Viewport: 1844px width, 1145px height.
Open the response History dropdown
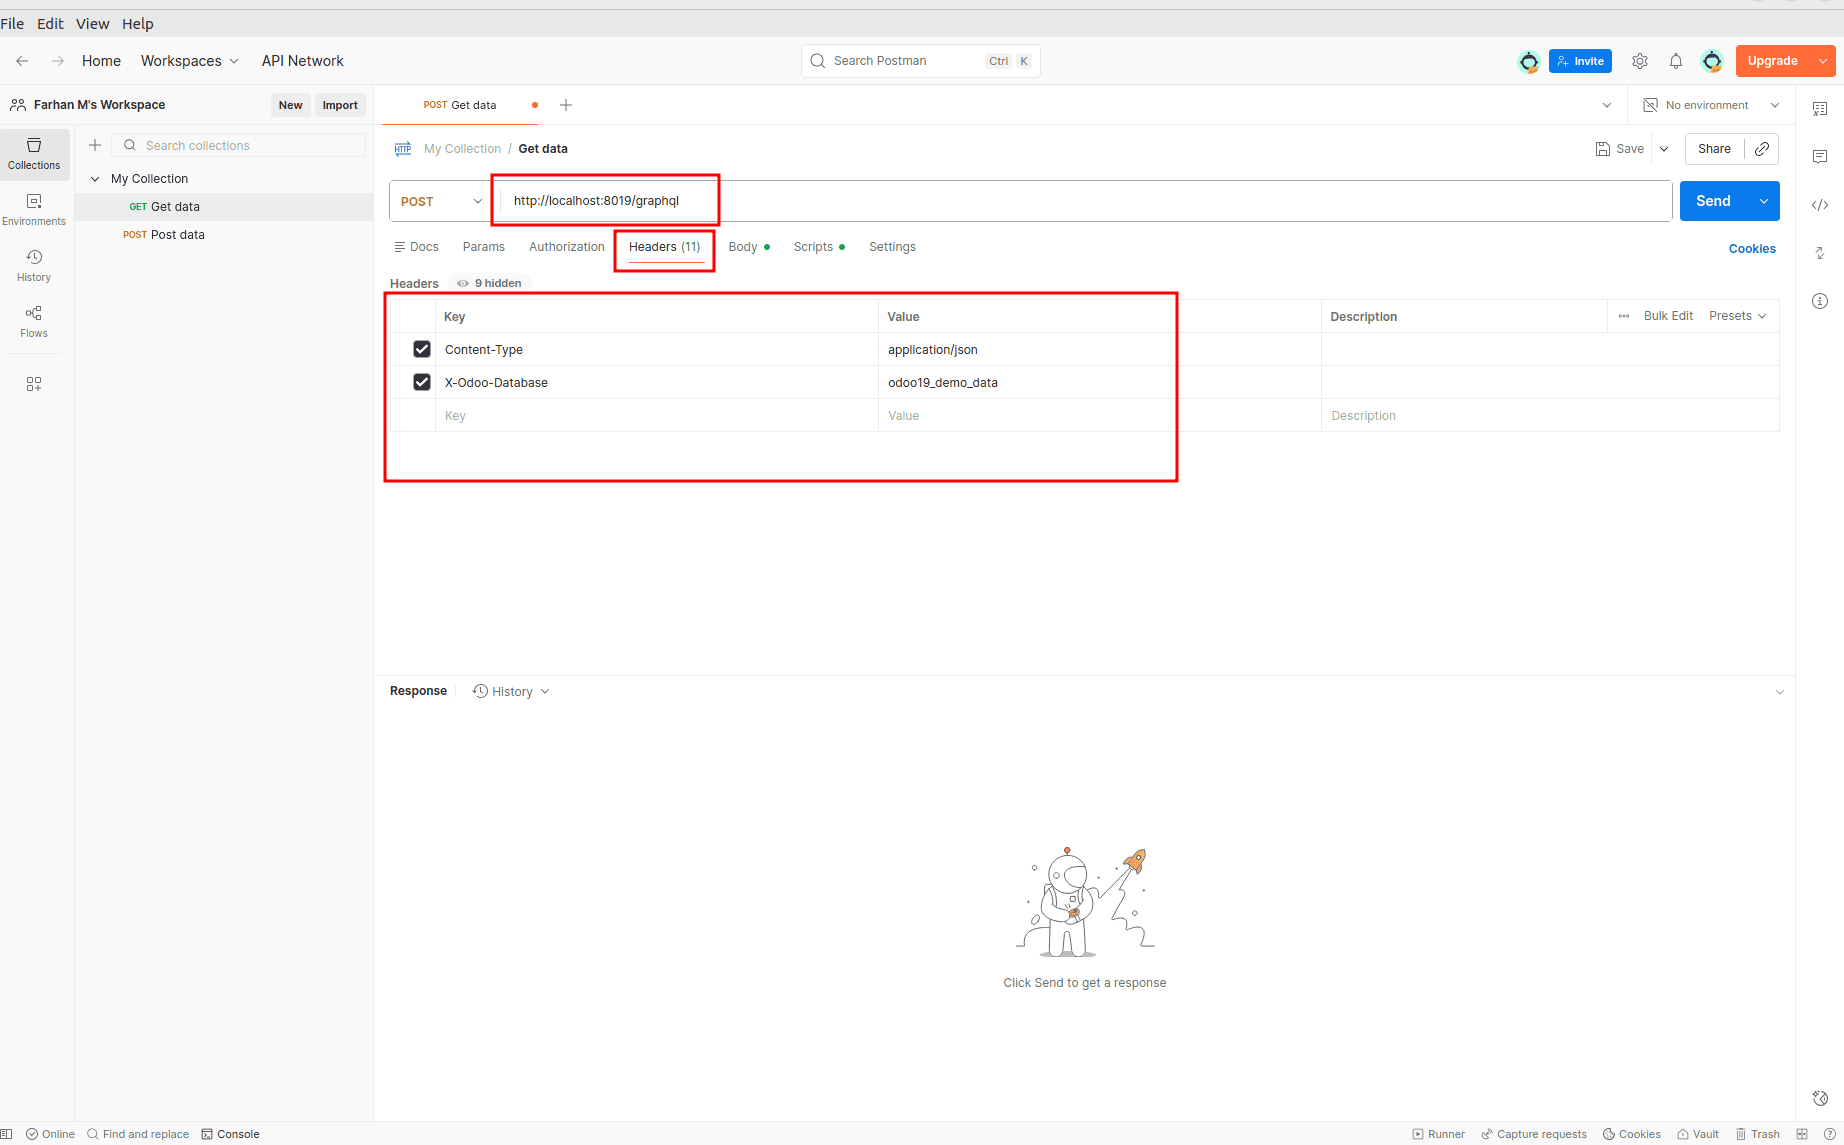pos(511,692)
